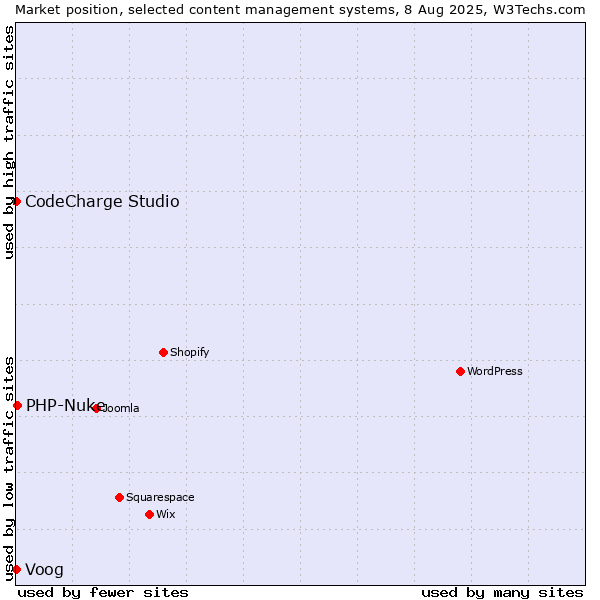Click the PHP-Nuke red data point
This screenshot has width=600, height=600.
[x=17, y=405]
